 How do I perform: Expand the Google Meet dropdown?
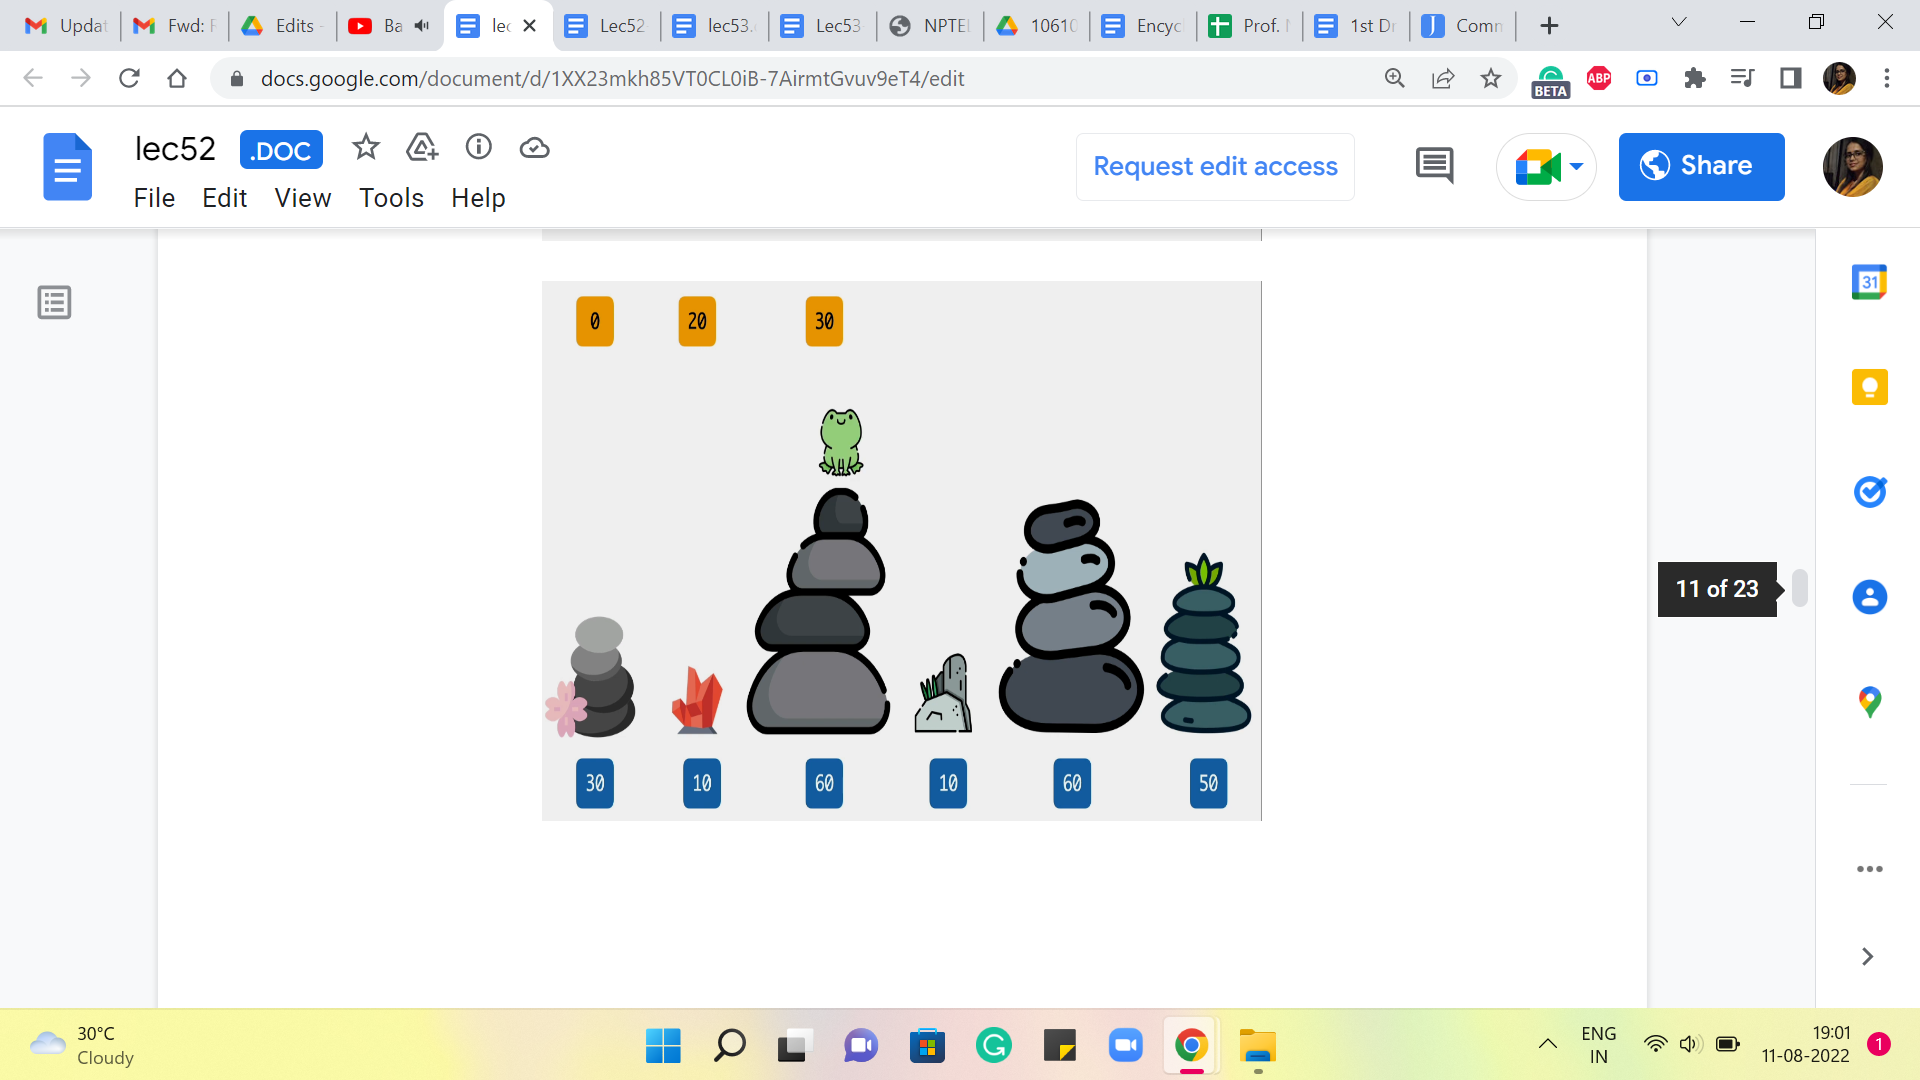1577,166
